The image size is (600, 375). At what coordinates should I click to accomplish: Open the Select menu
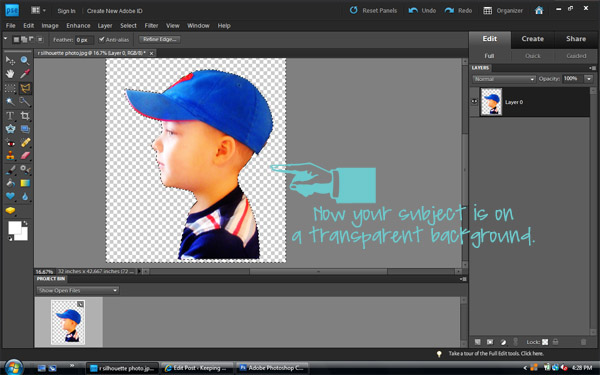click(x=128, y=26)
